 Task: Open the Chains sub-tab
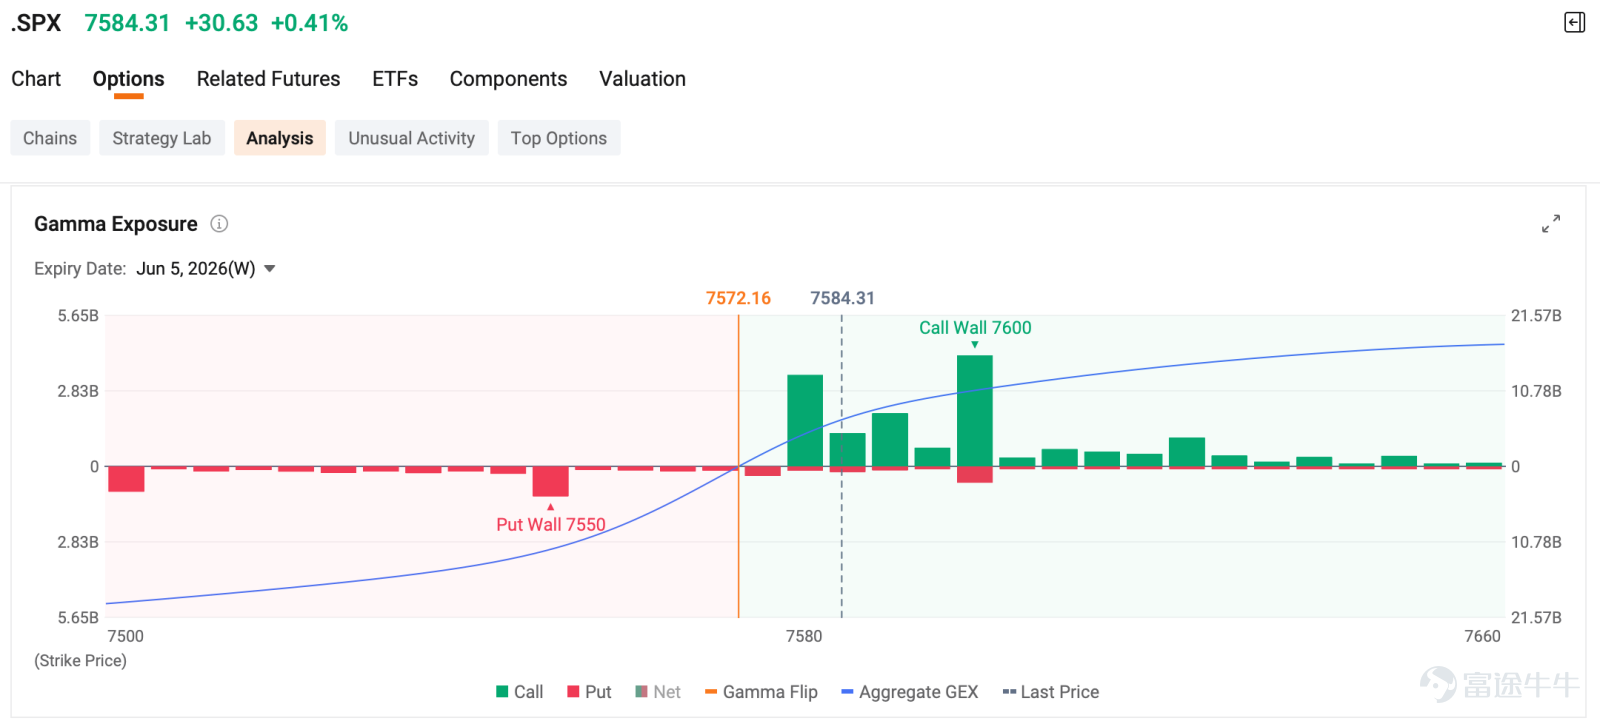coord(50,138)
